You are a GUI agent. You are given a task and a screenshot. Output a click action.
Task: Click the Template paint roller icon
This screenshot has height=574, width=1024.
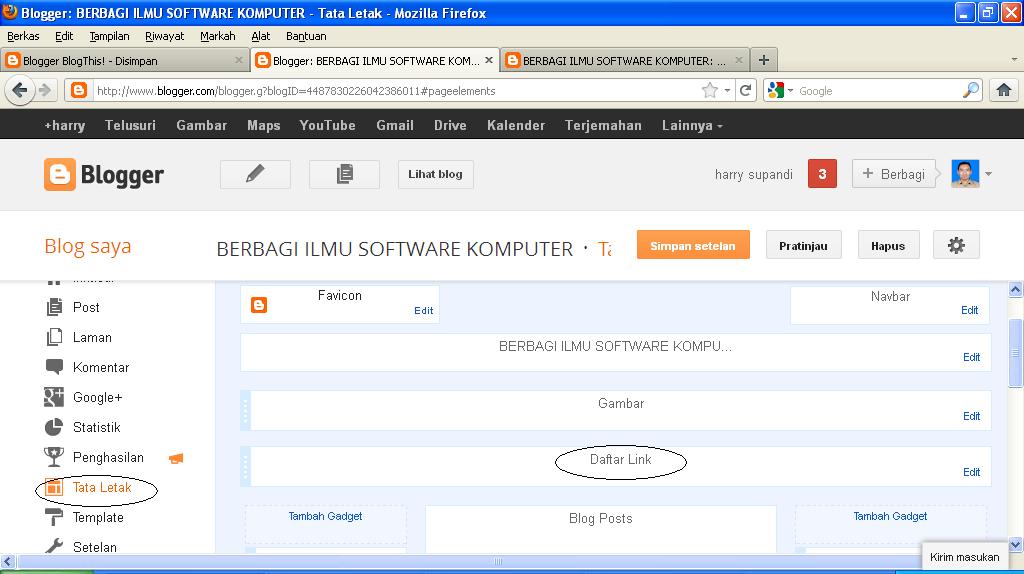[54, 517]
